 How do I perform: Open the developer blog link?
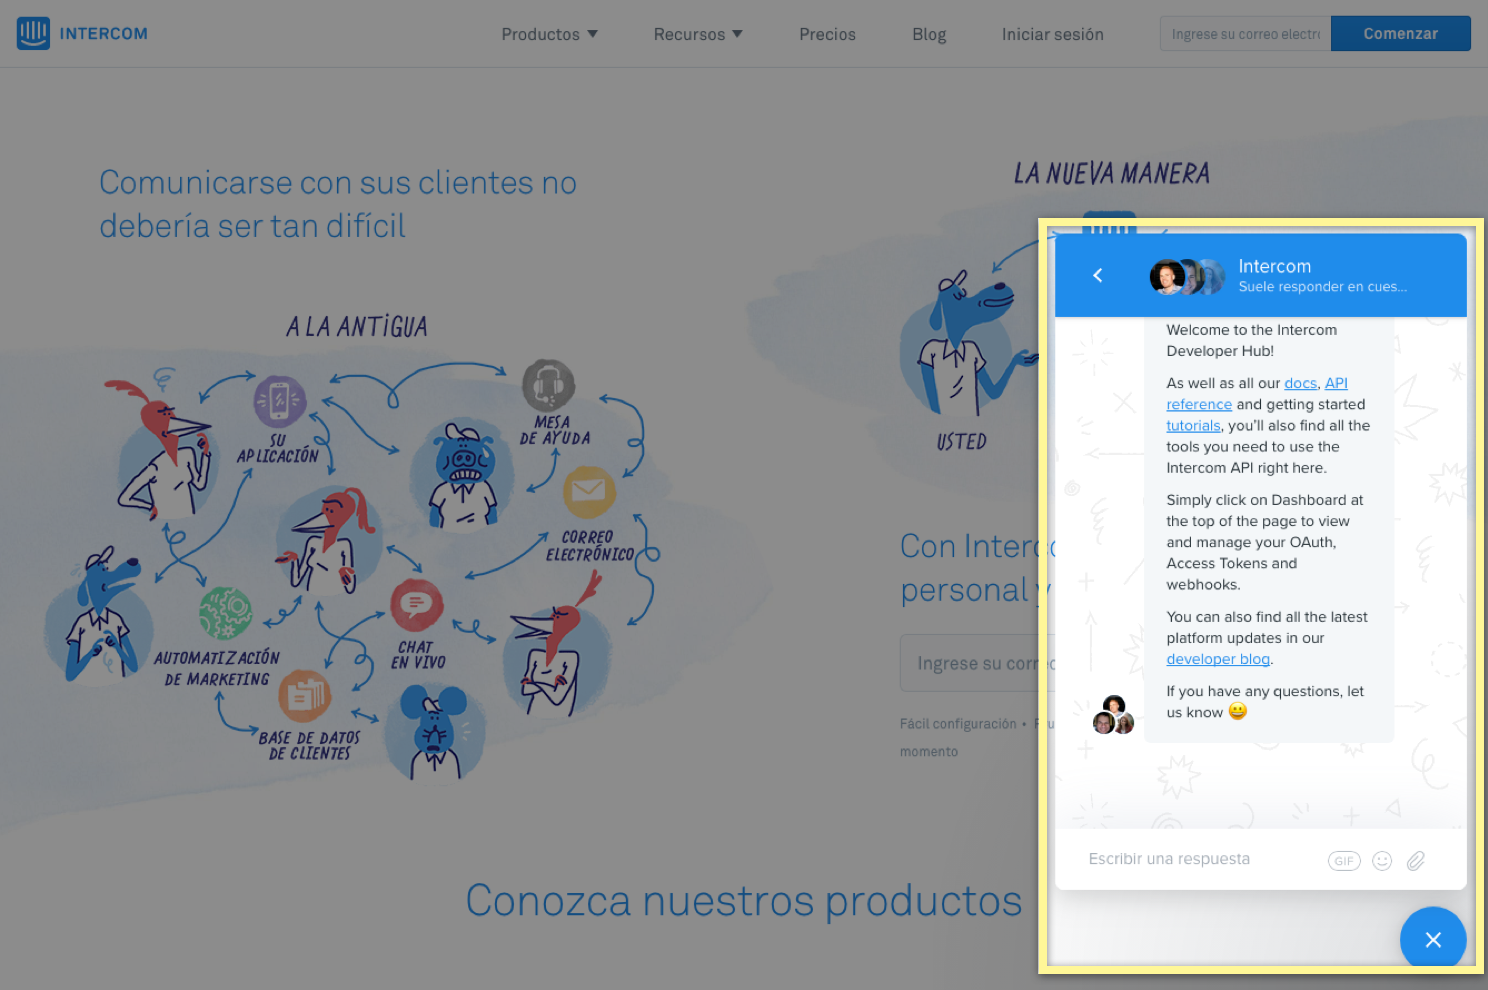click(x=1217, y=659)
